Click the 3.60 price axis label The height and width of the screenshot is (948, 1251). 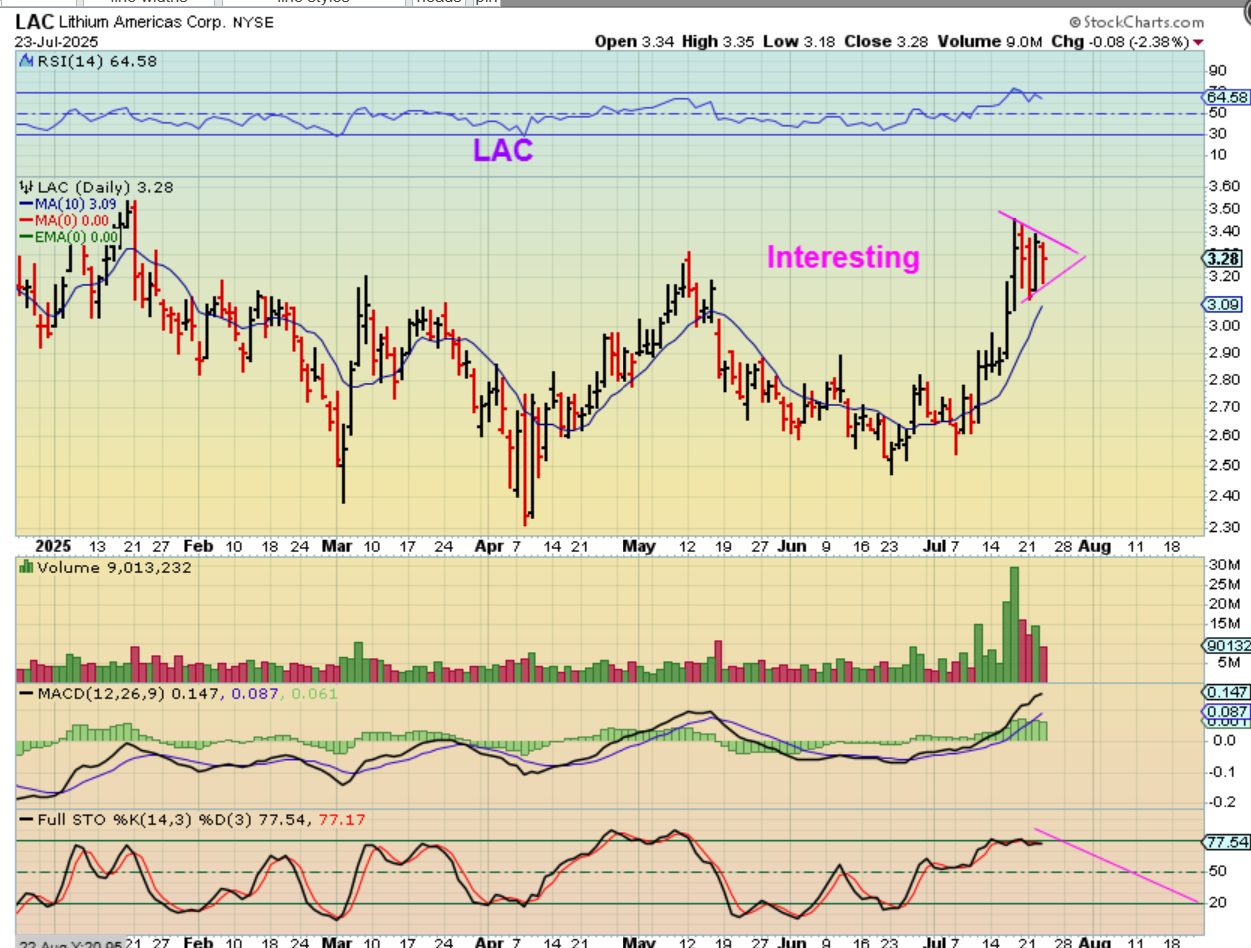pos(1223,186)
